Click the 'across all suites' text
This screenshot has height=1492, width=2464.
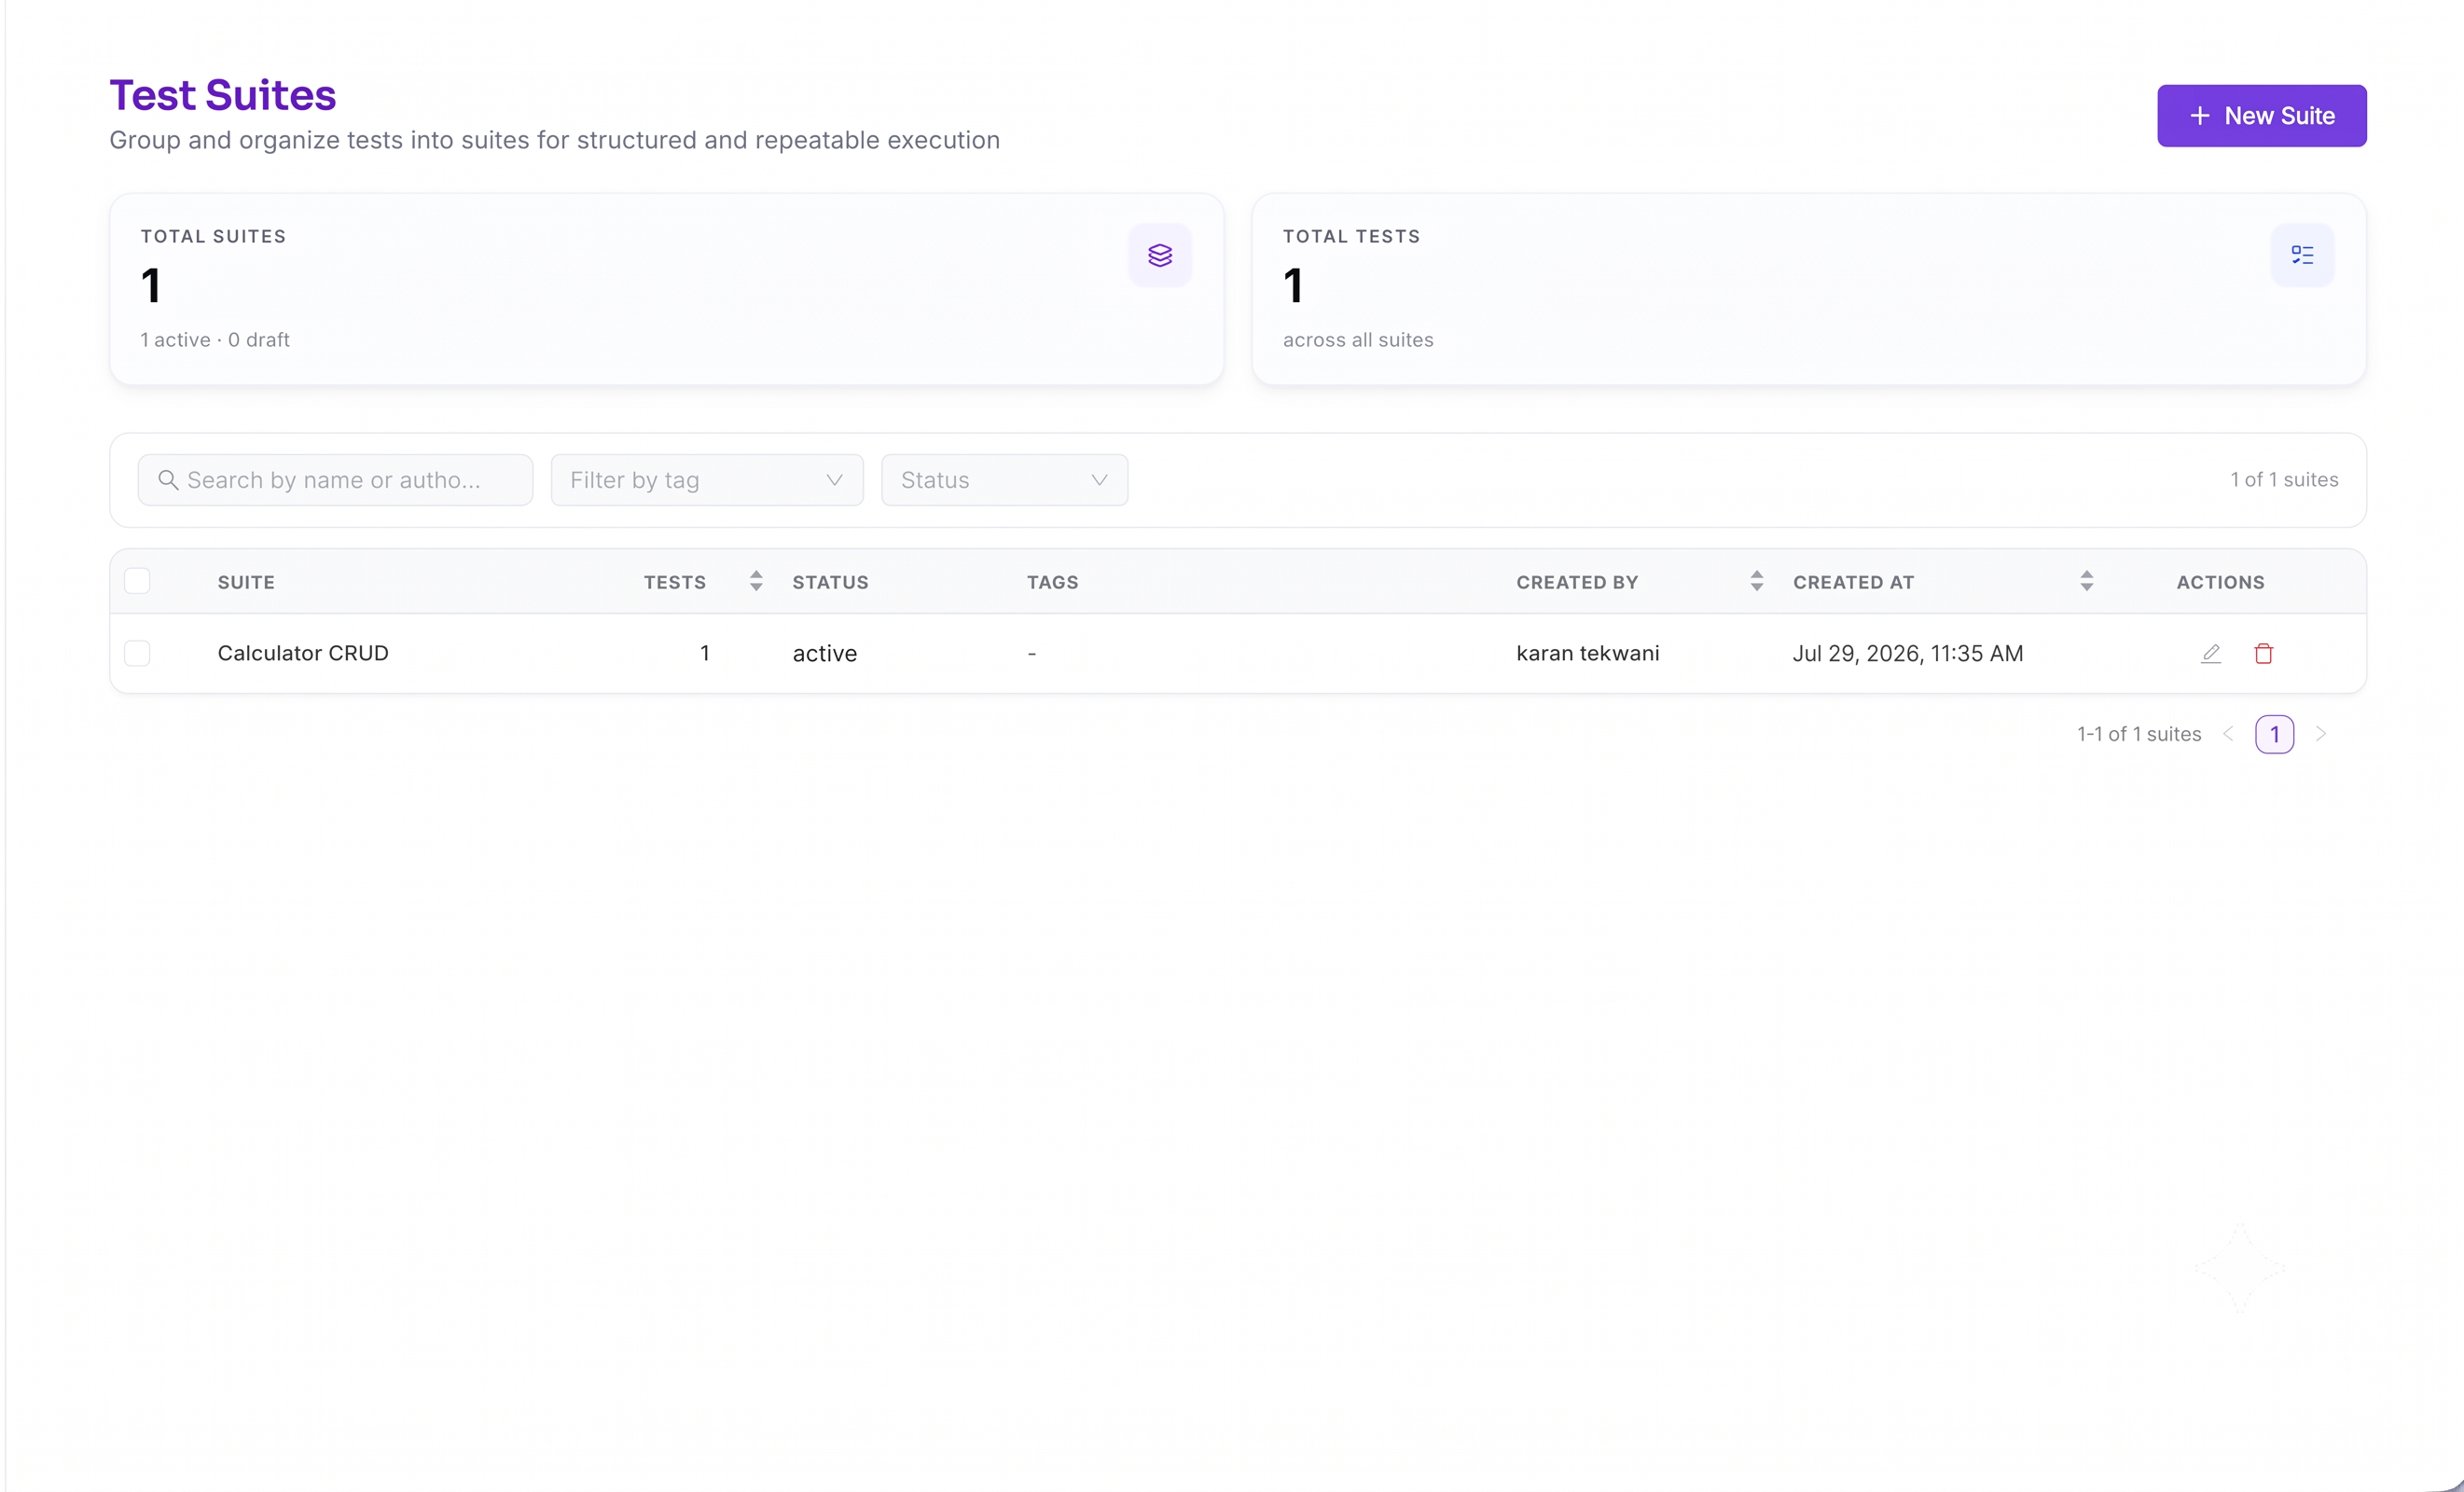(x=1358, y=340)
